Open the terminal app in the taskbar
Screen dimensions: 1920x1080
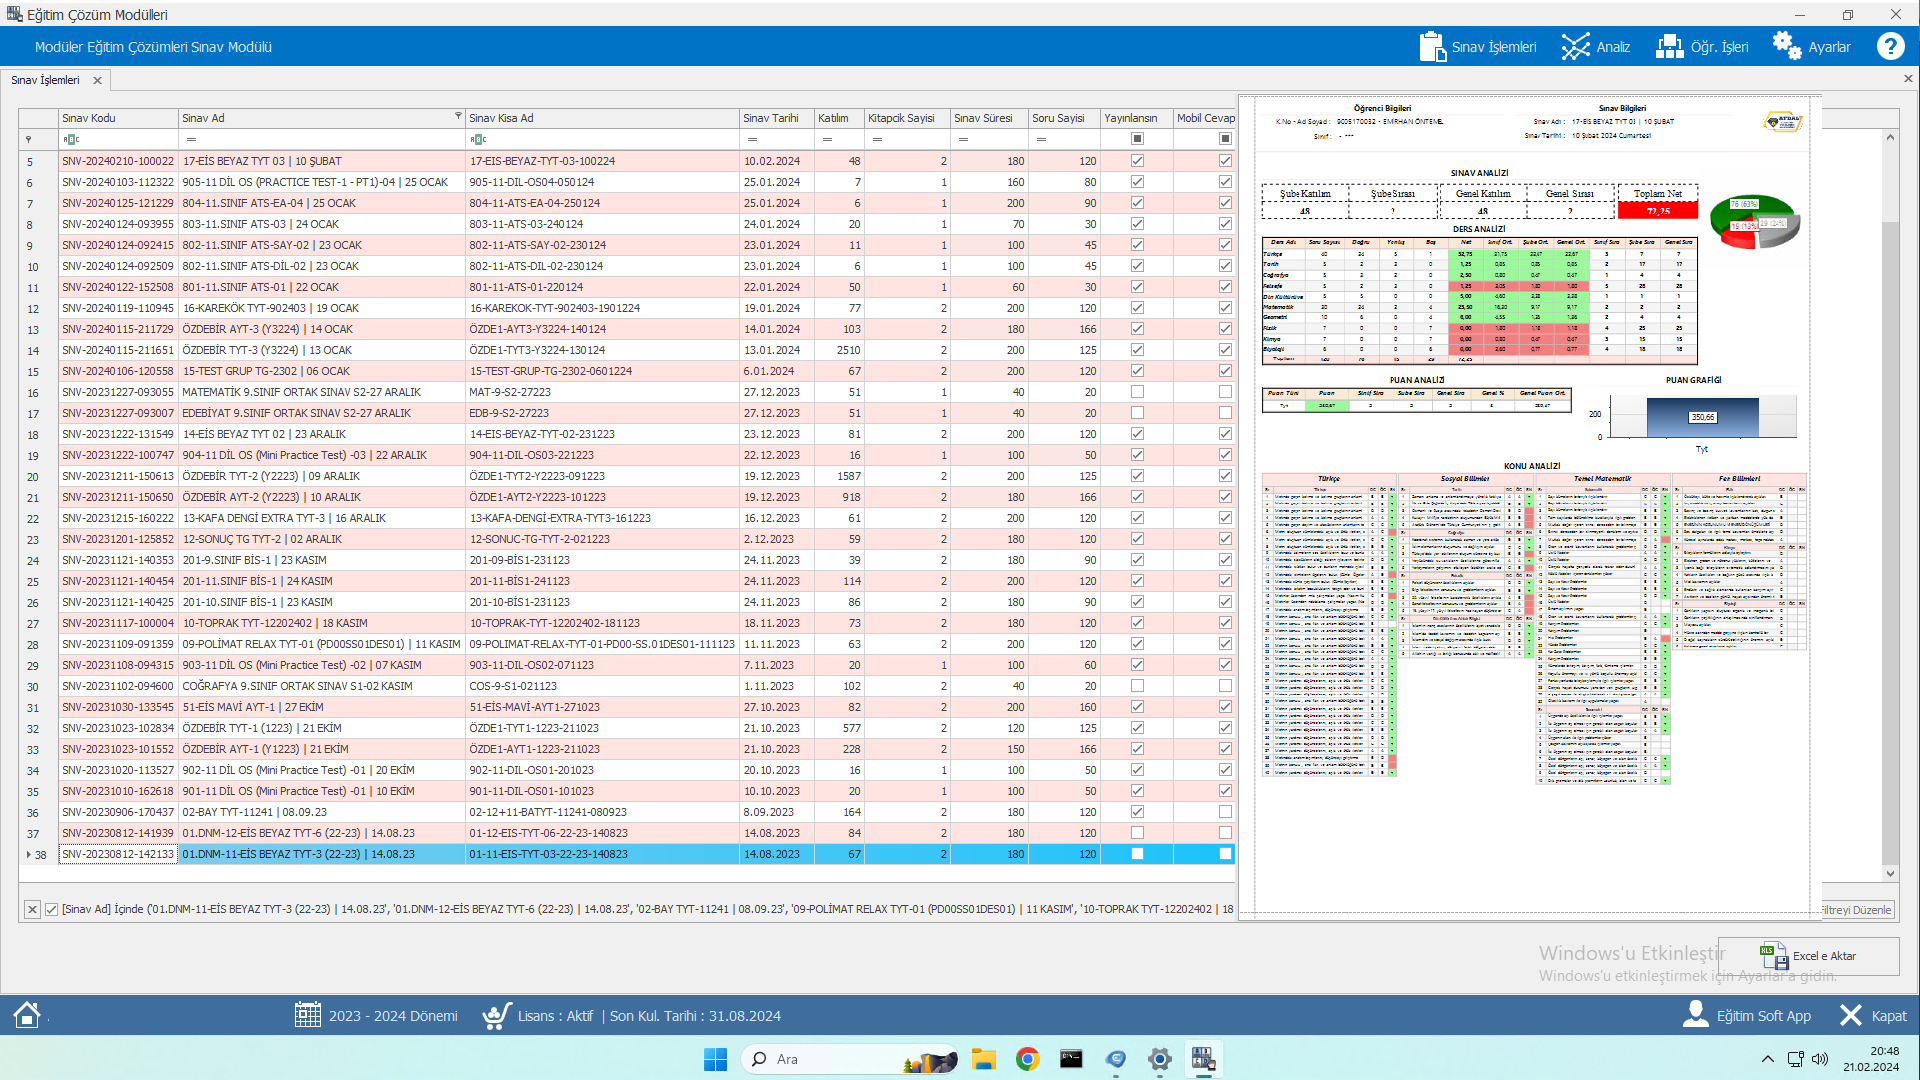1071,1059
